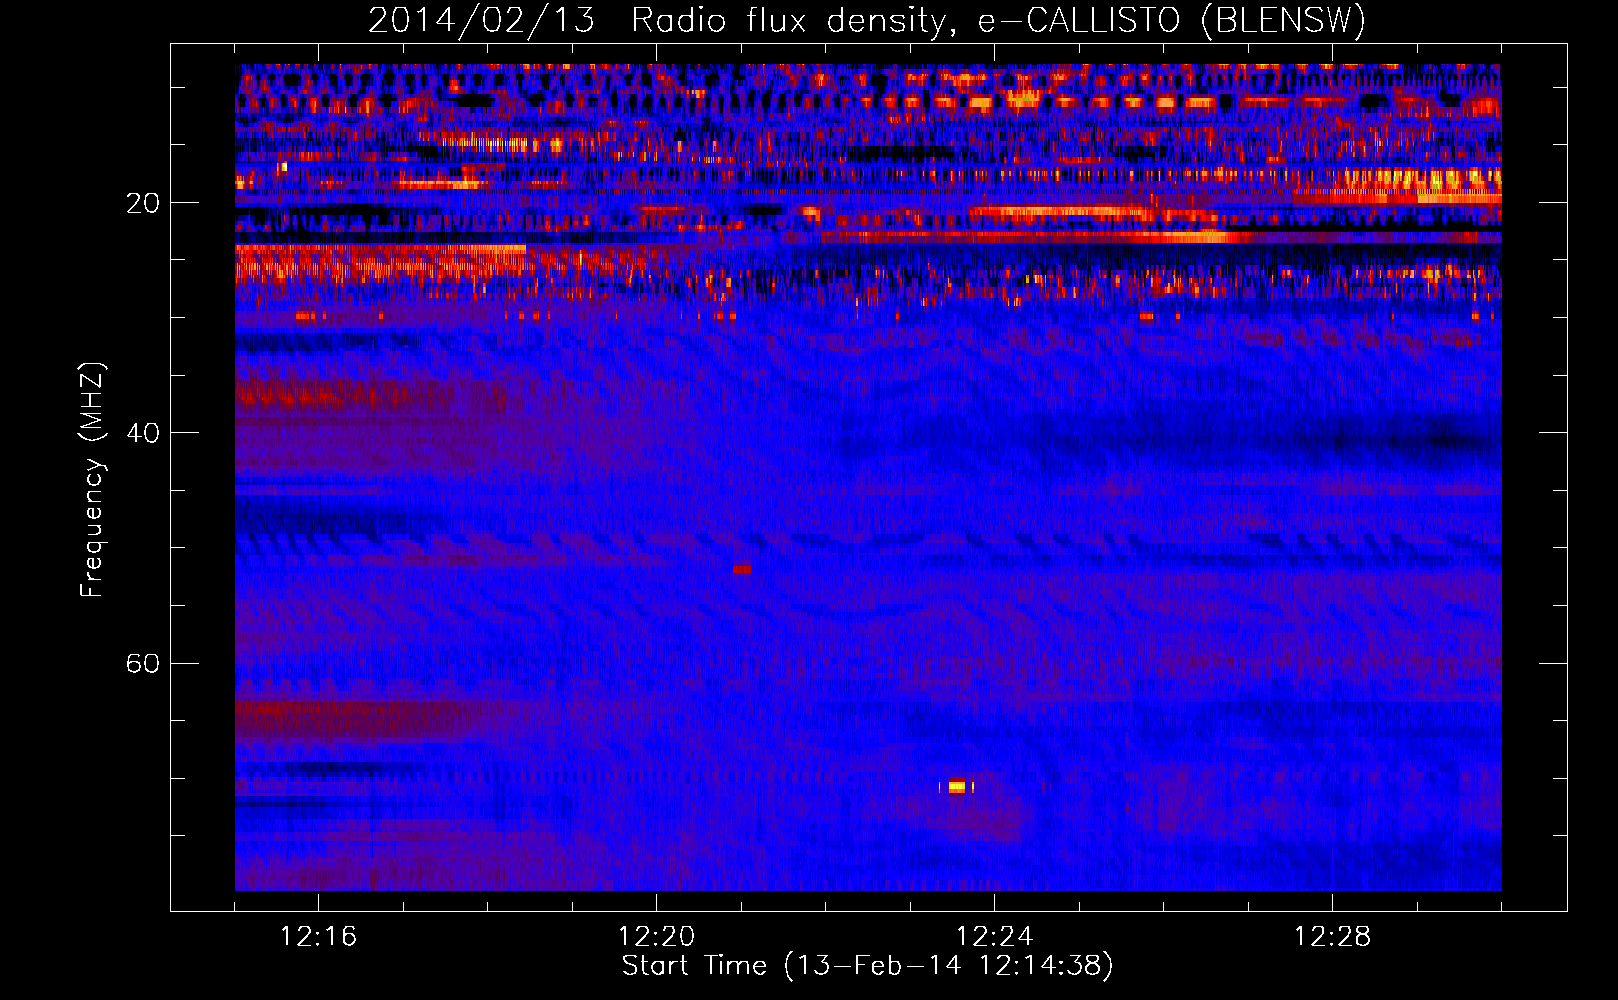
Task: Click the 12:20 time tick label
Action: (656, 937)
